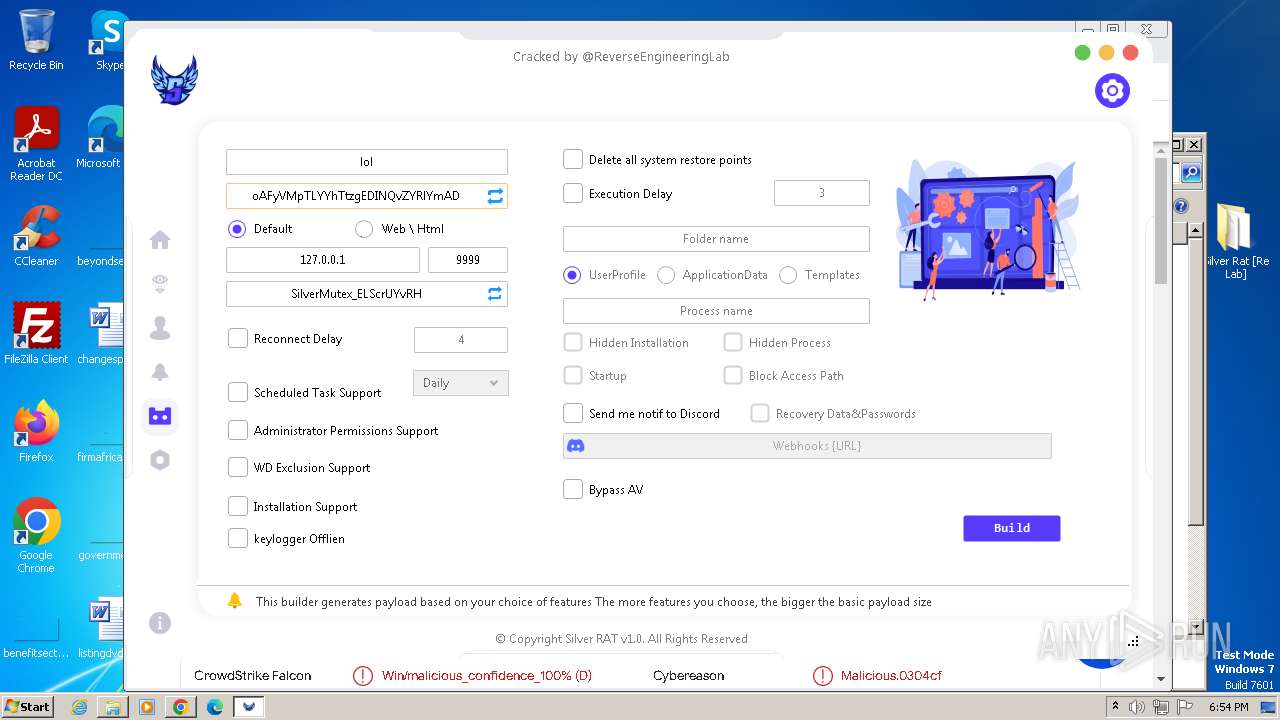Open CCleaner desktop icon
Viewport: 1280px width, 720px height.
pos(36,236)
